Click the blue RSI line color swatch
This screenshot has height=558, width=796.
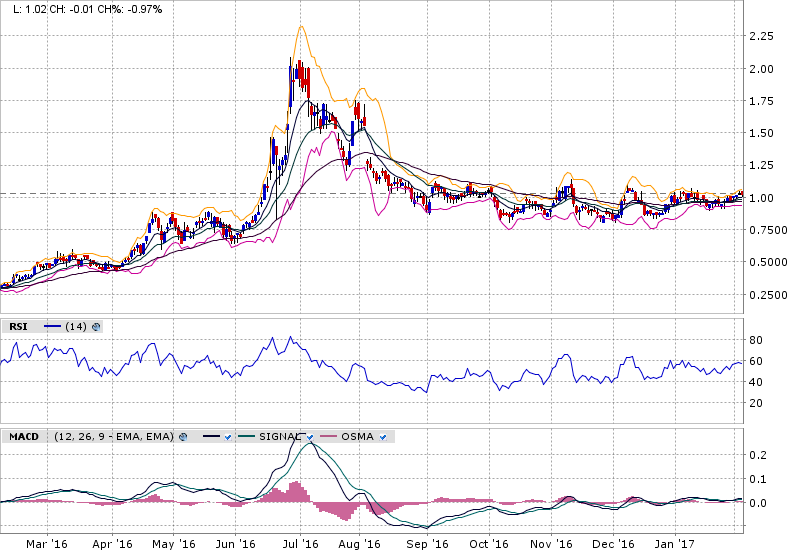click(x=52, y=326)
